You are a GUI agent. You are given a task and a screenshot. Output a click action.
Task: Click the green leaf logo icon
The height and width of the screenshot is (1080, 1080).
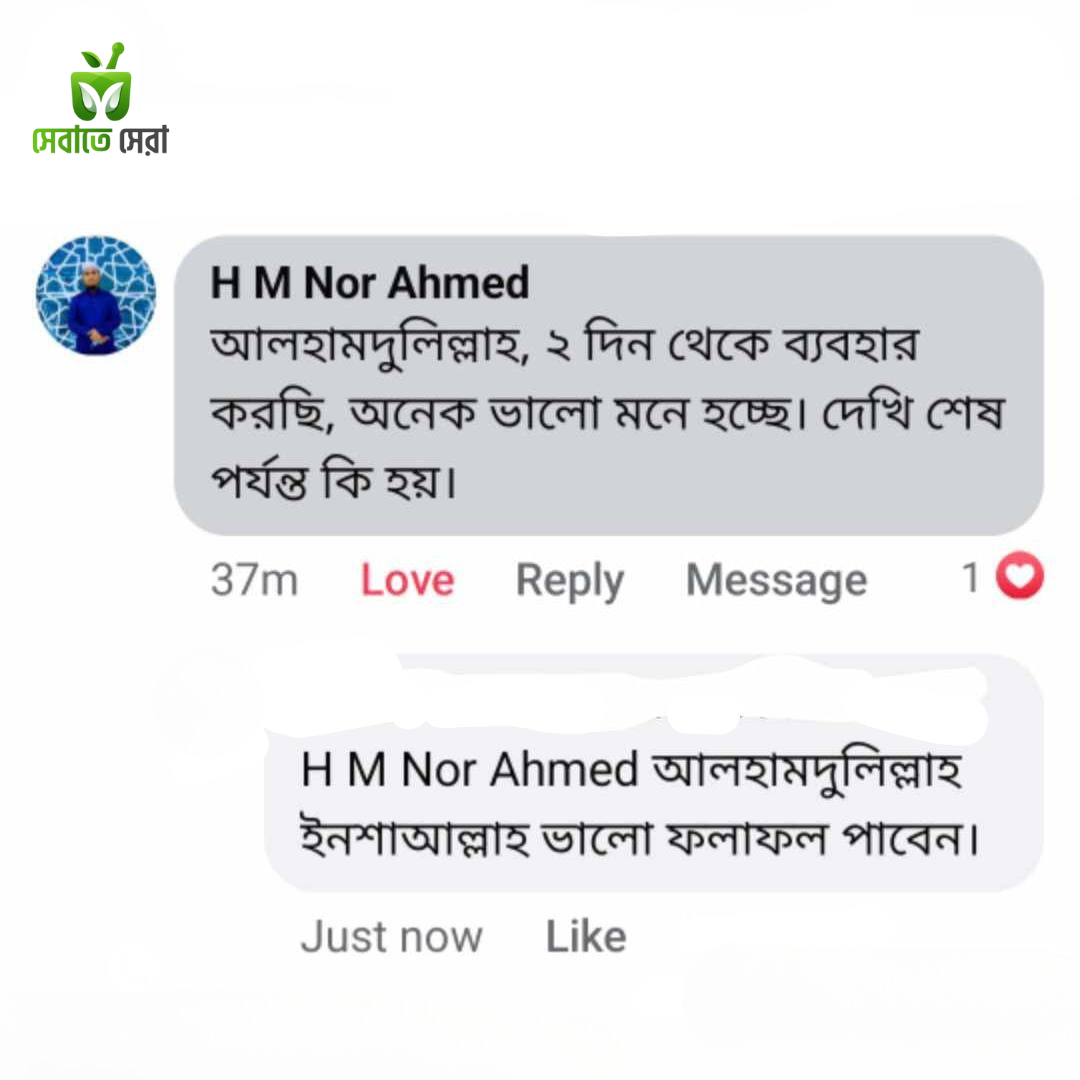100,86
